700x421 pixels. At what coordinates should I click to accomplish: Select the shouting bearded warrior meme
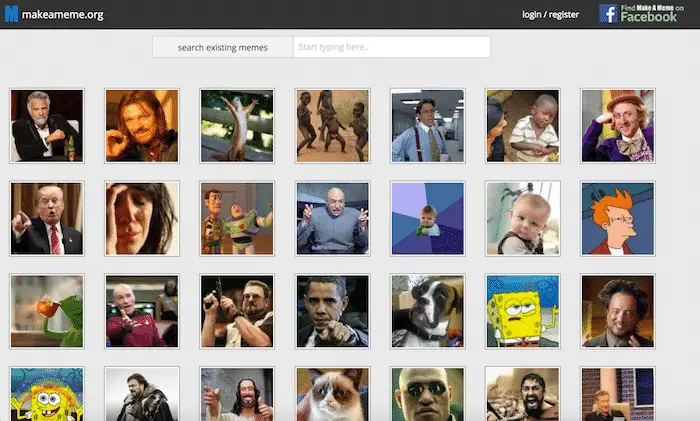[x=523, y=394]
